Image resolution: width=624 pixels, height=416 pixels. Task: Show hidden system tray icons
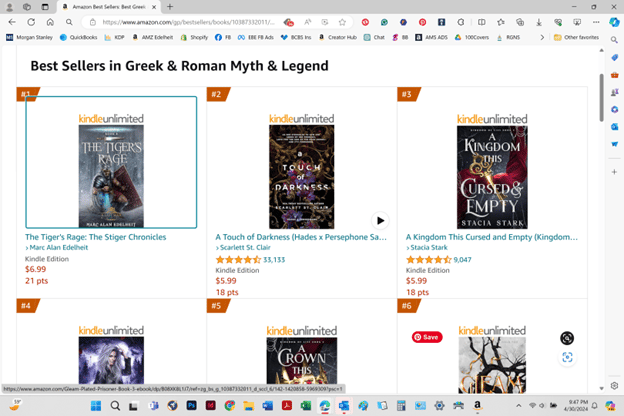(519, 406)
